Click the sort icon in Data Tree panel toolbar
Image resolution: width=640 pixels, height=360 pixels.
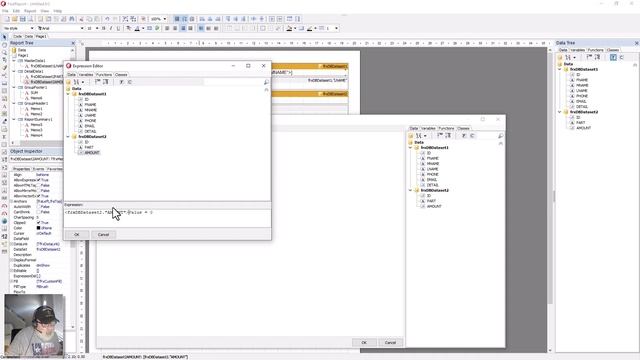pos(568,58)
